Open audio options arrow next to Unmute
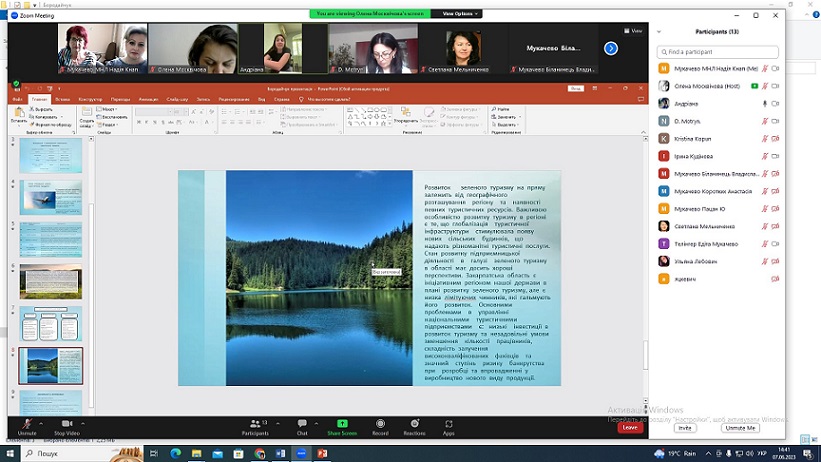821x462 pixels. pyautogui.click(x=41, y=423)
